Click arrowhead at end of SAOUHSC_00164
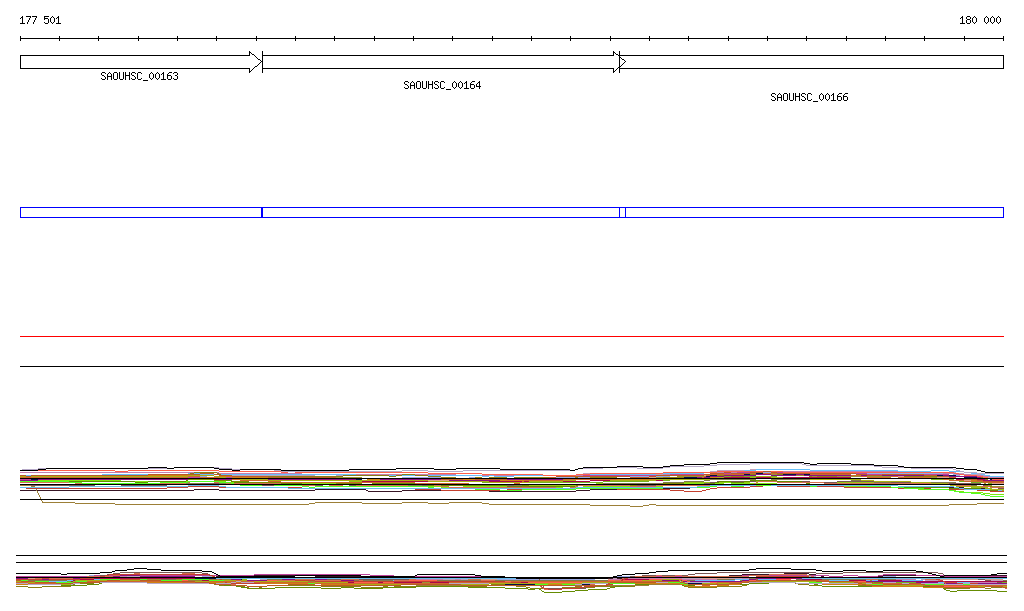This screenshot has width=1024, height=611. coord(619,62)
